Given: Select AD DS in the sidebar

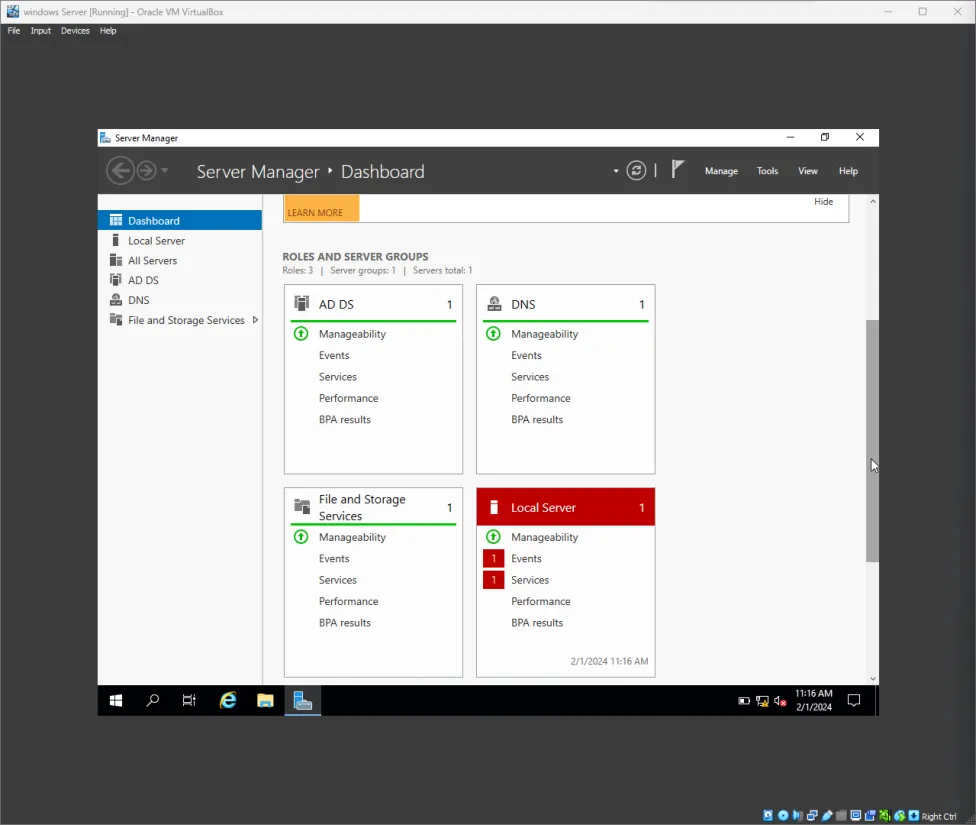Looking at the screenshot, I should [x=180, y=280].
